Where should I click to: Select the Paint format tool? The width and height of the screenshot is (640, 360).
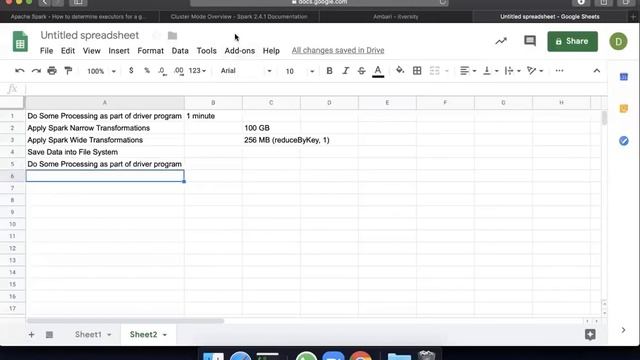point(68,71)
